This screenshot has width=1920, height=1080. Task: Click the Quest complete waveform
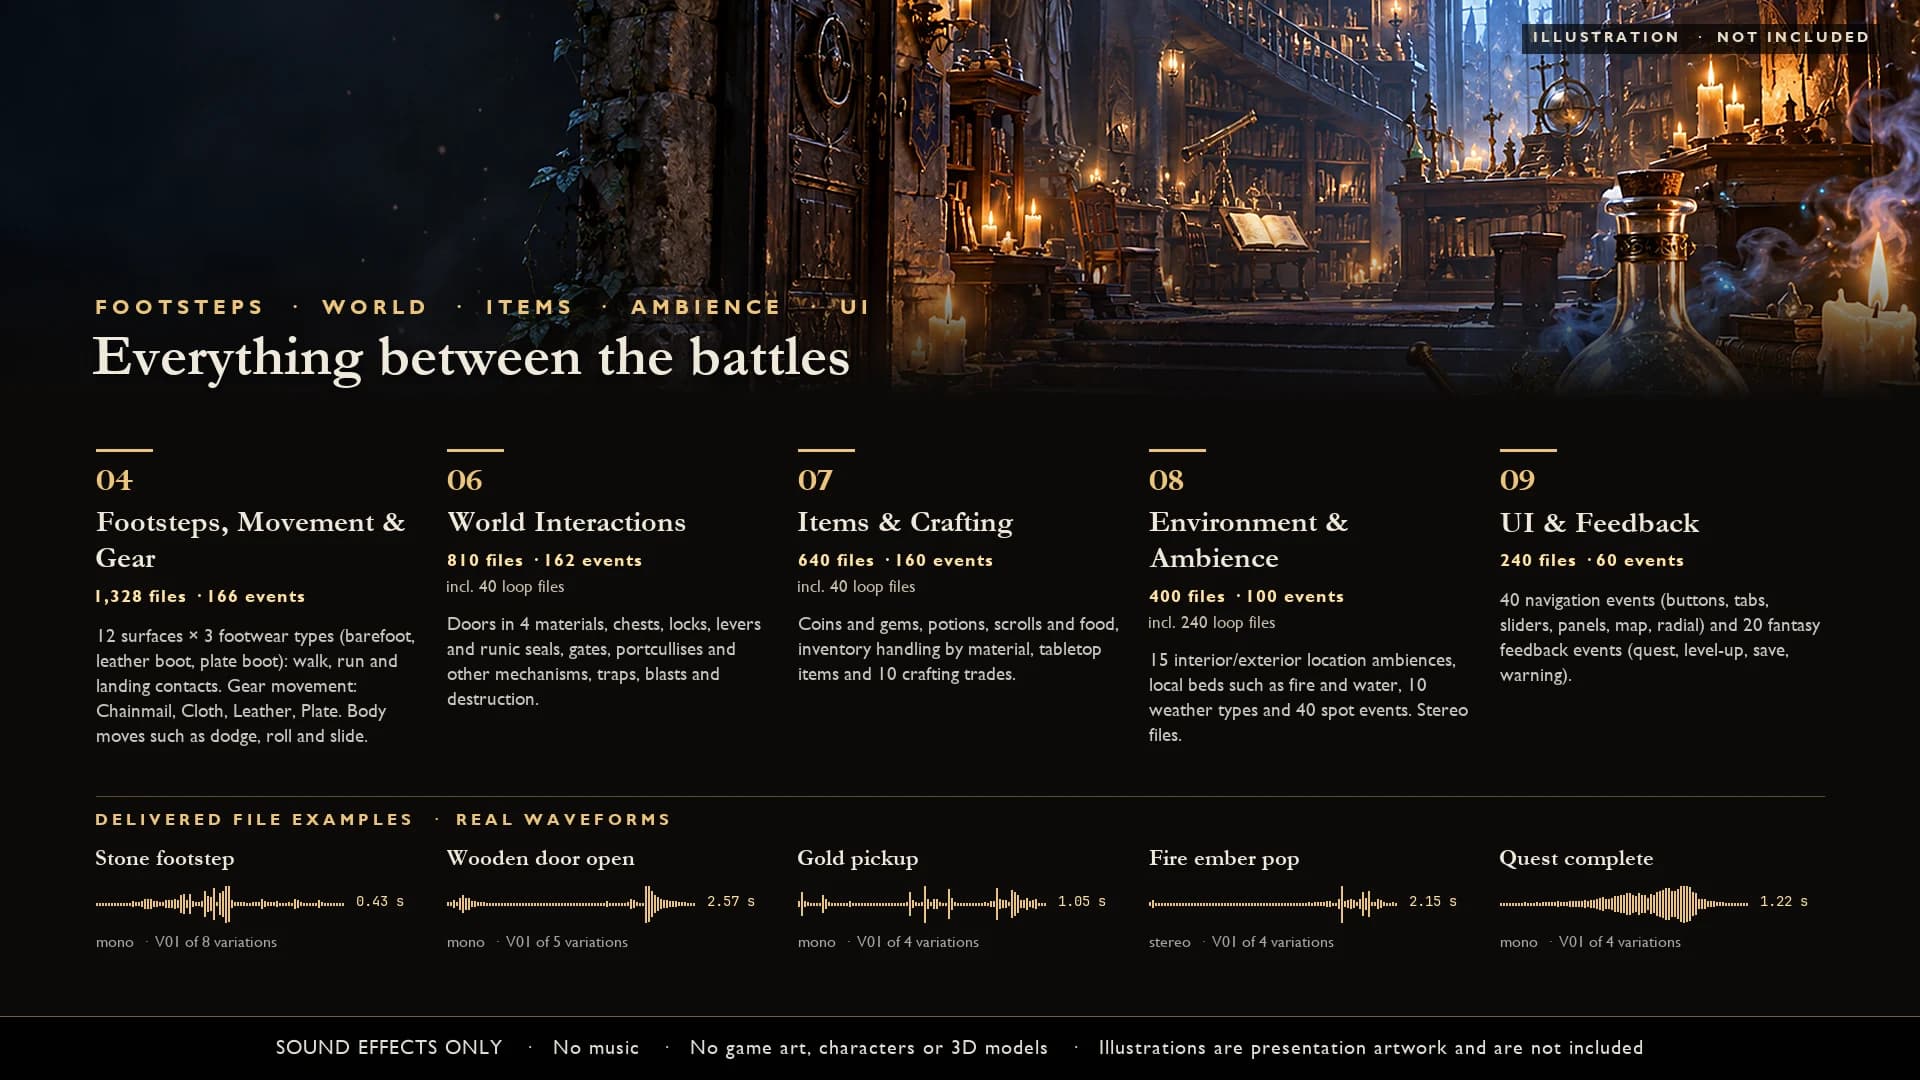pyautogui.click(x=1624, y=904)
